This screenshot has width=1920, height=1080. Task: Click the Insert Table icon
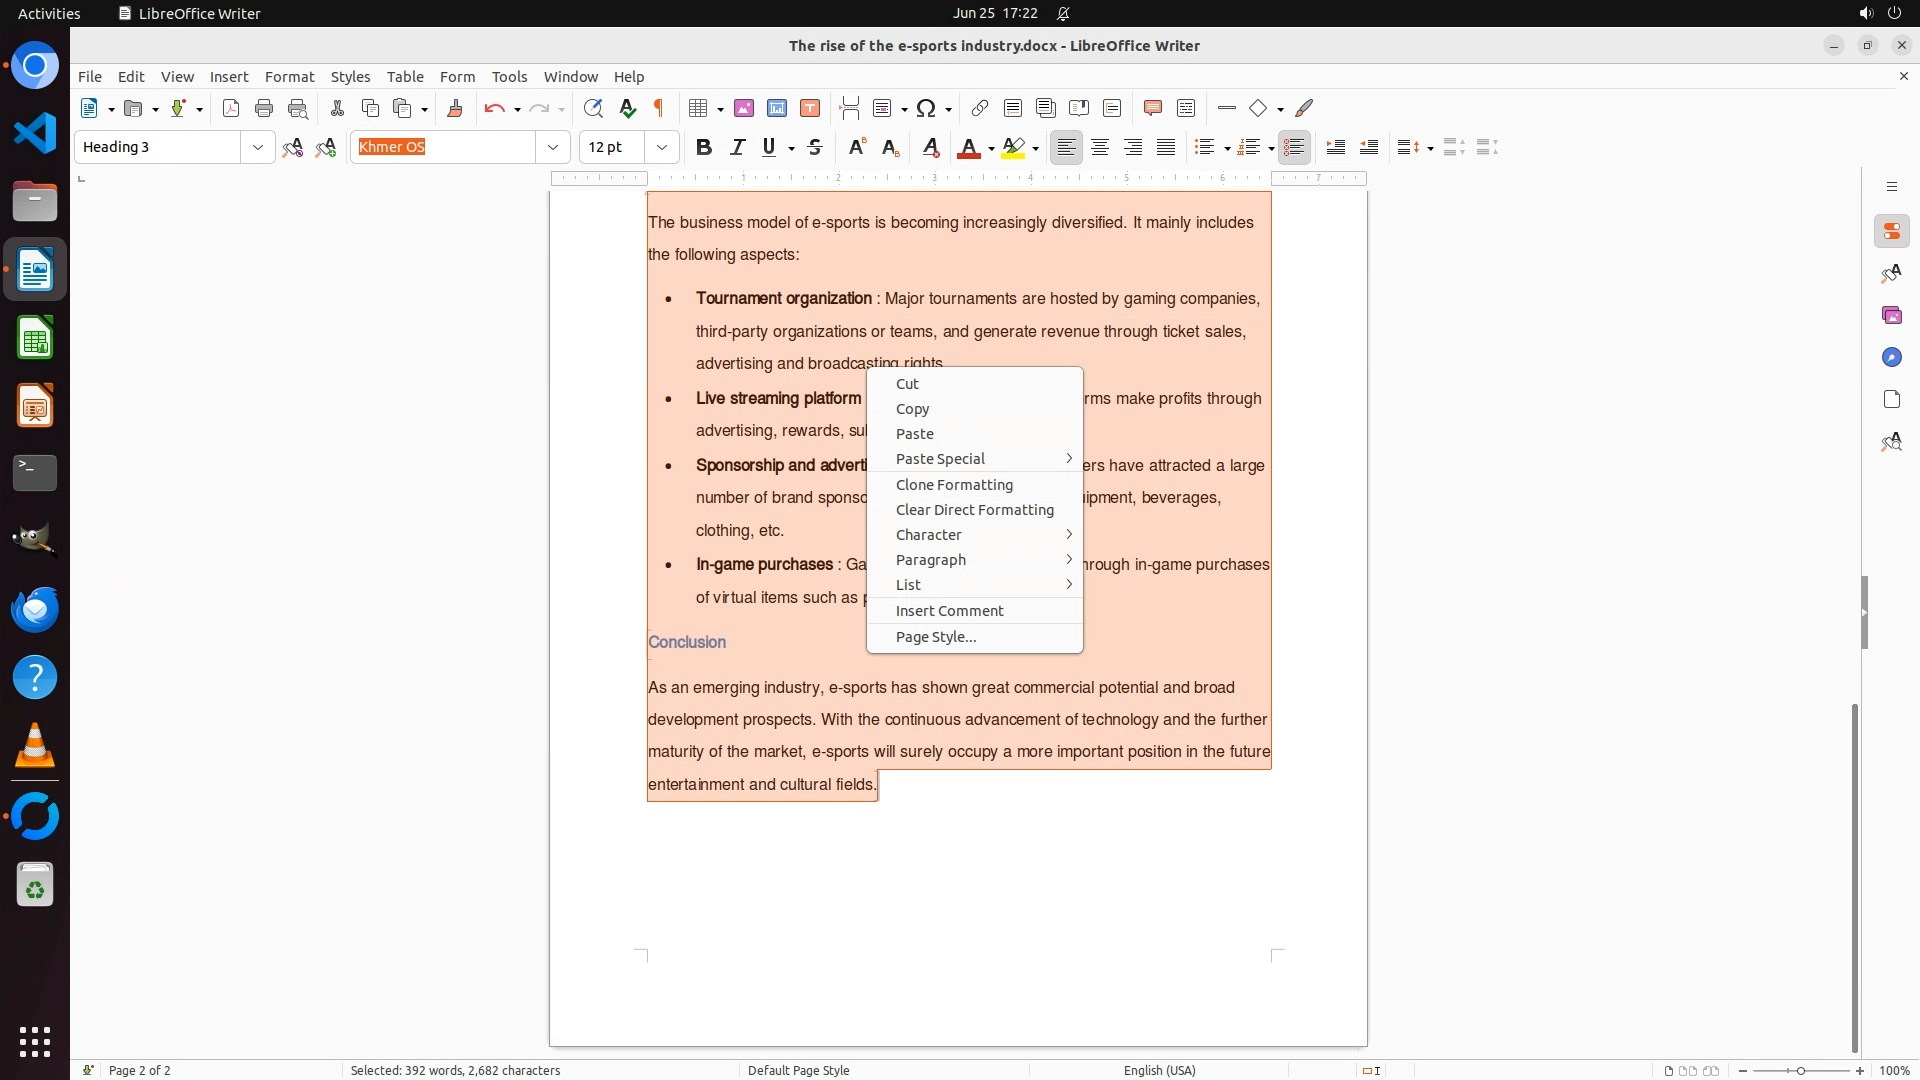(x=699, y=108)
